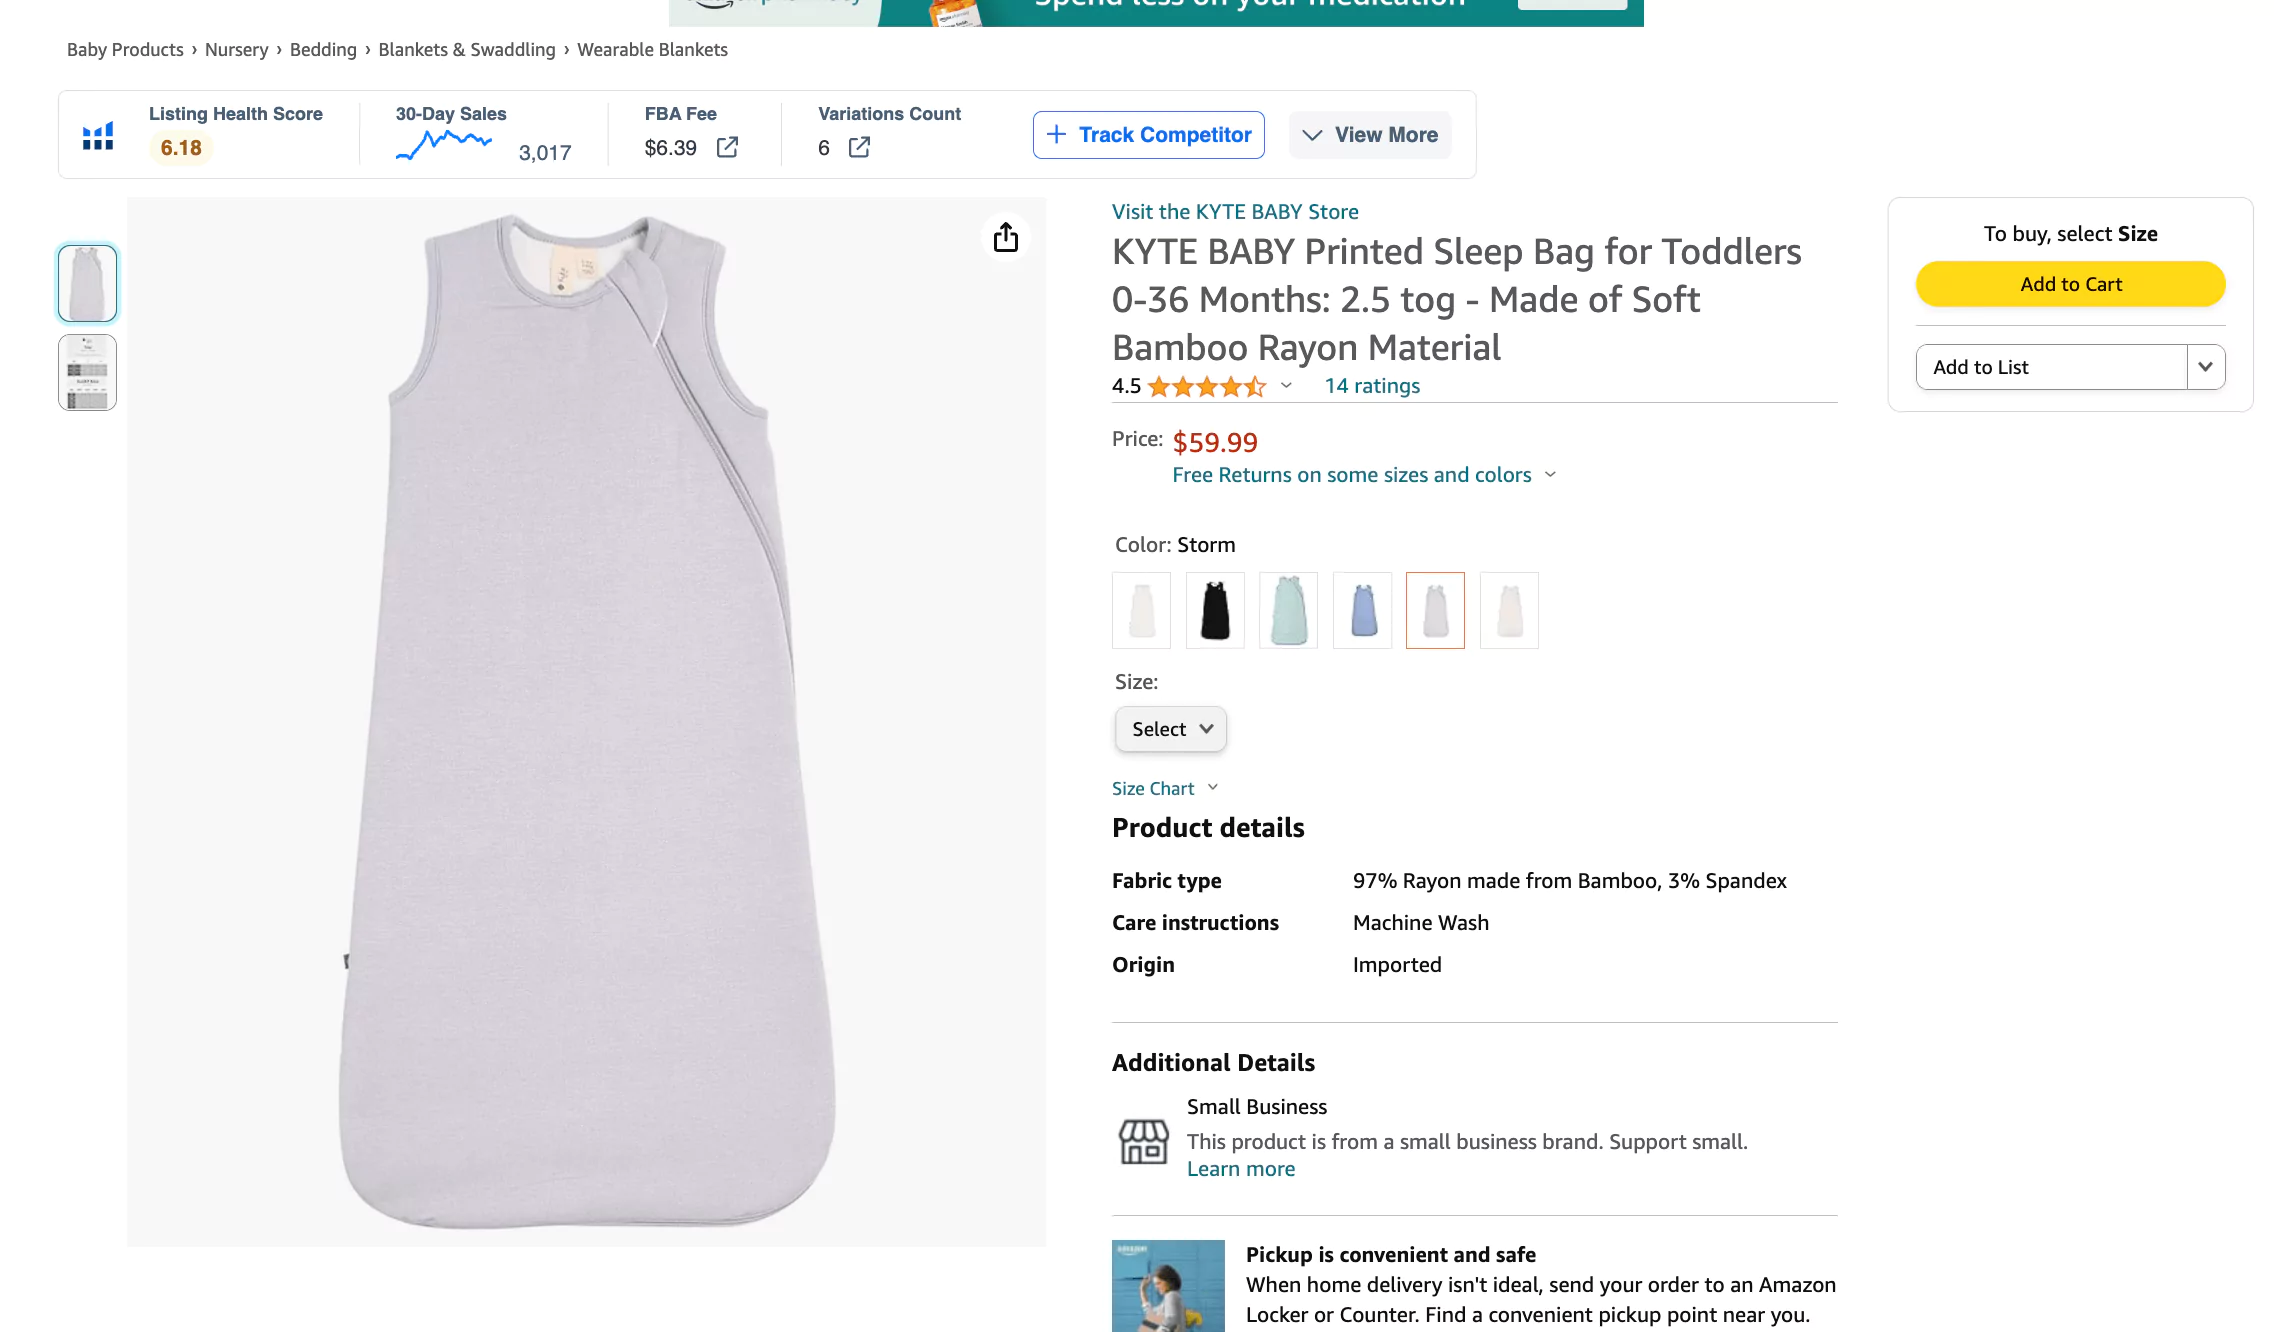2274x1332 pixels.
Task: Click the Small Business storefront icon
Action: (x=1143, y=1141)
